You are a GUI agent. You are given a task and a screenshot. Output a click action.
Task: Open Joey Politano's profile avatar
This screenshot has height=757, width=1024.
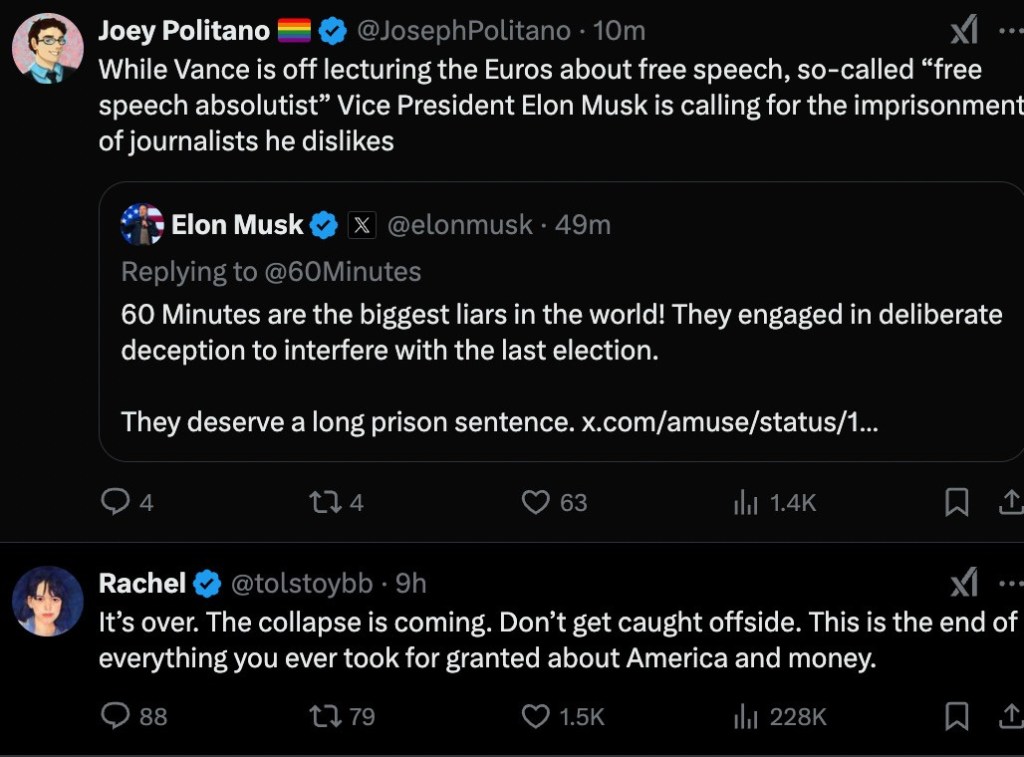pyautogui.click(x=47, y=48)
